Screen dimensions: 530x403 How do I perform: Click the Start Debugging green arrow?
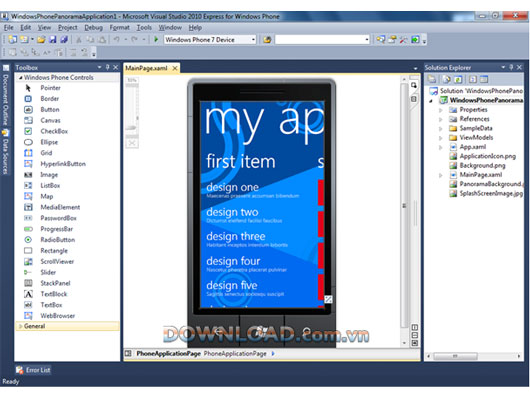[156, 40]
